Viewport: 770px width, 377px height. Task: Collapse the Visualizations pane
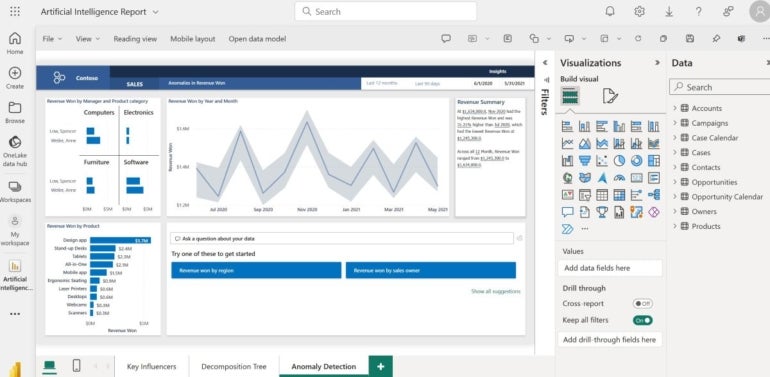coord(657,63)
